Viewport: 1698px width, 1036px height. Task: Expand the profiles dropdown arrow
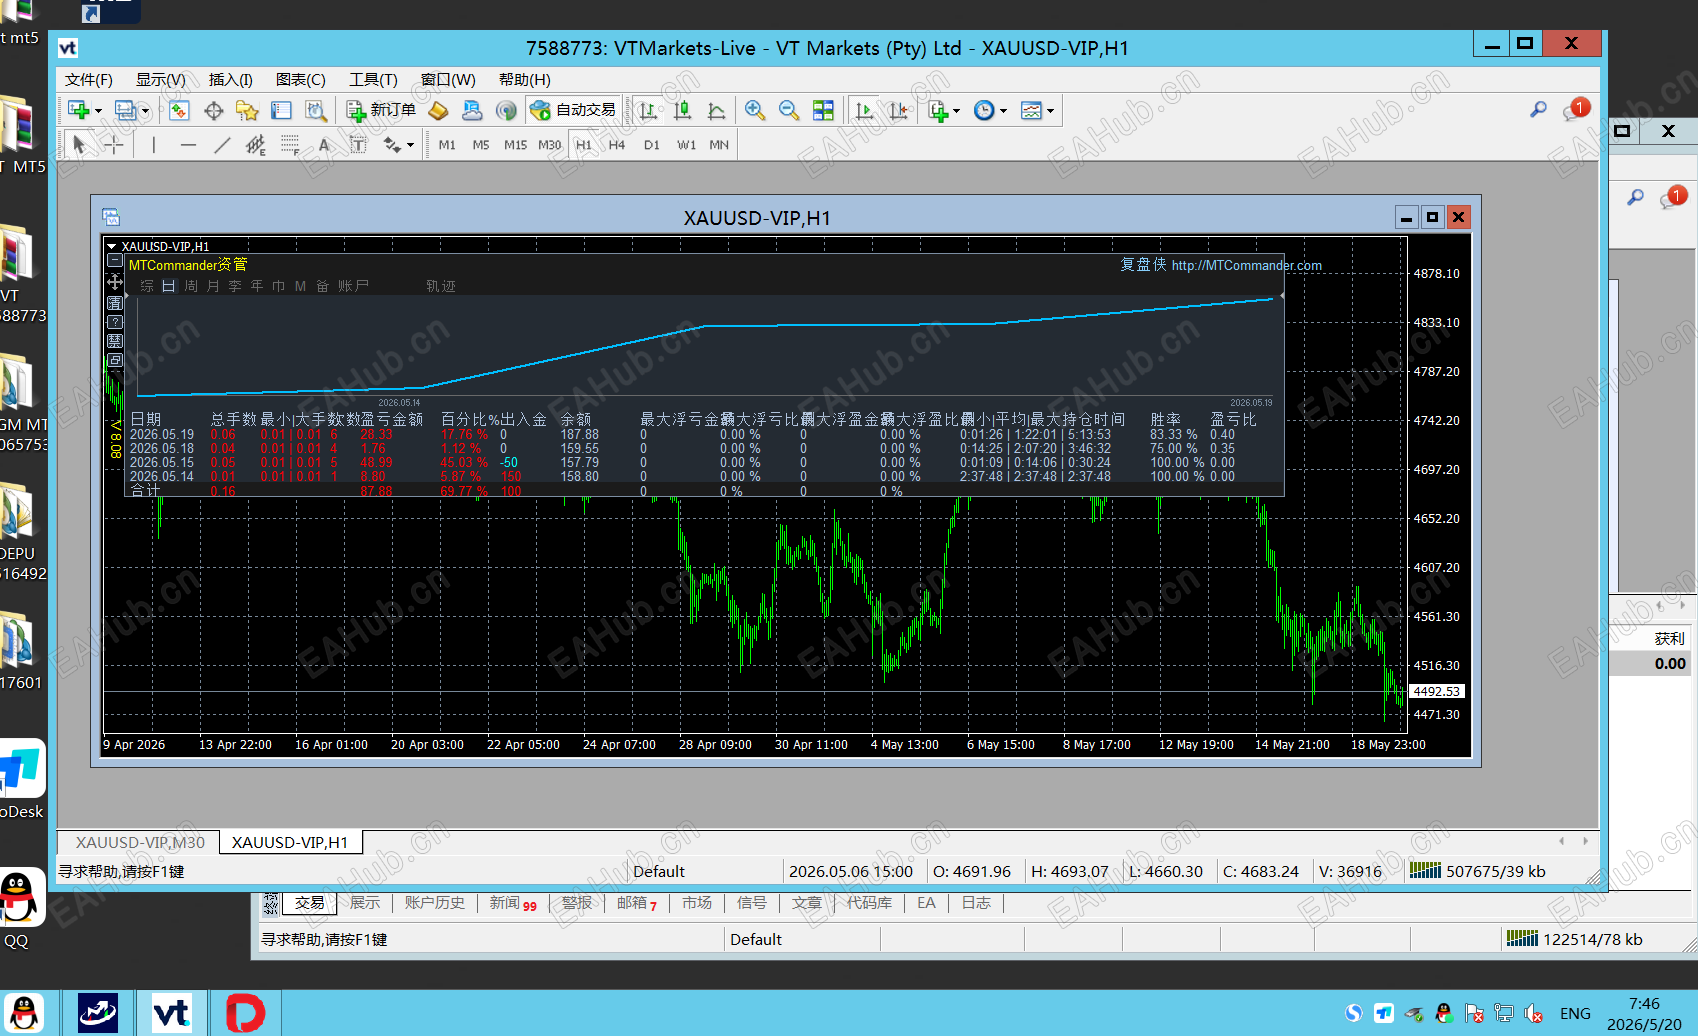tap(145, 111)
